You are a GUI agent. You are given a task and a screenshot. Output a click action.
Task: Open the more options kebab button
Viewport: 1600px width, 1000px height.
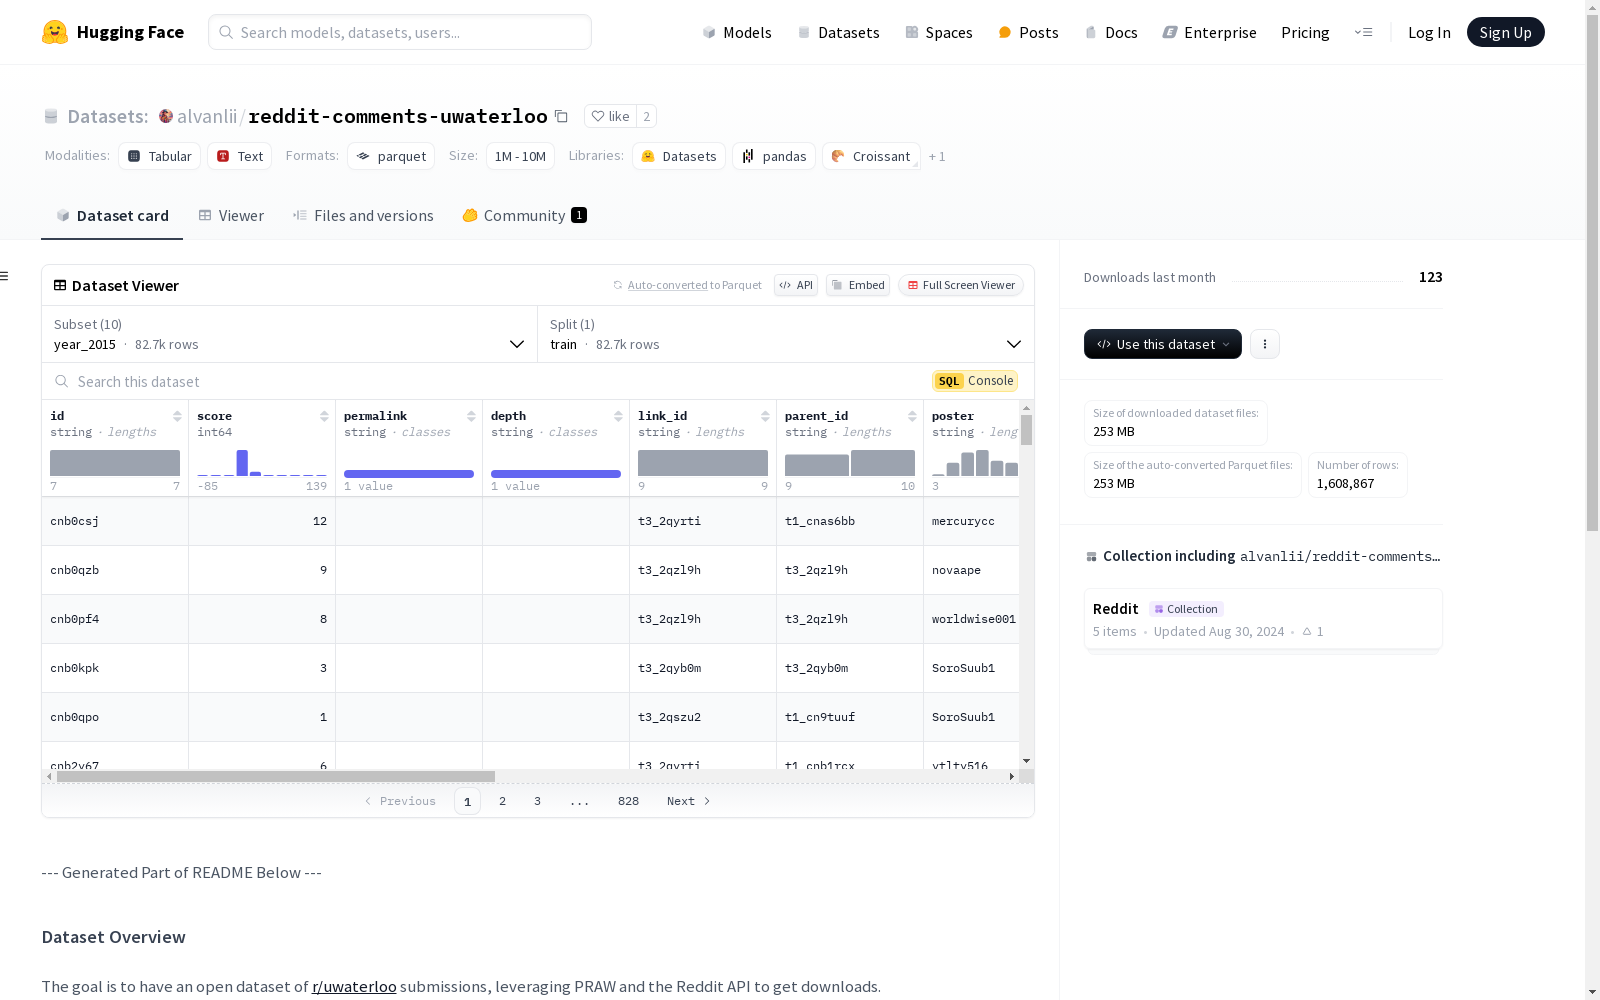[x=1265, y=344]
